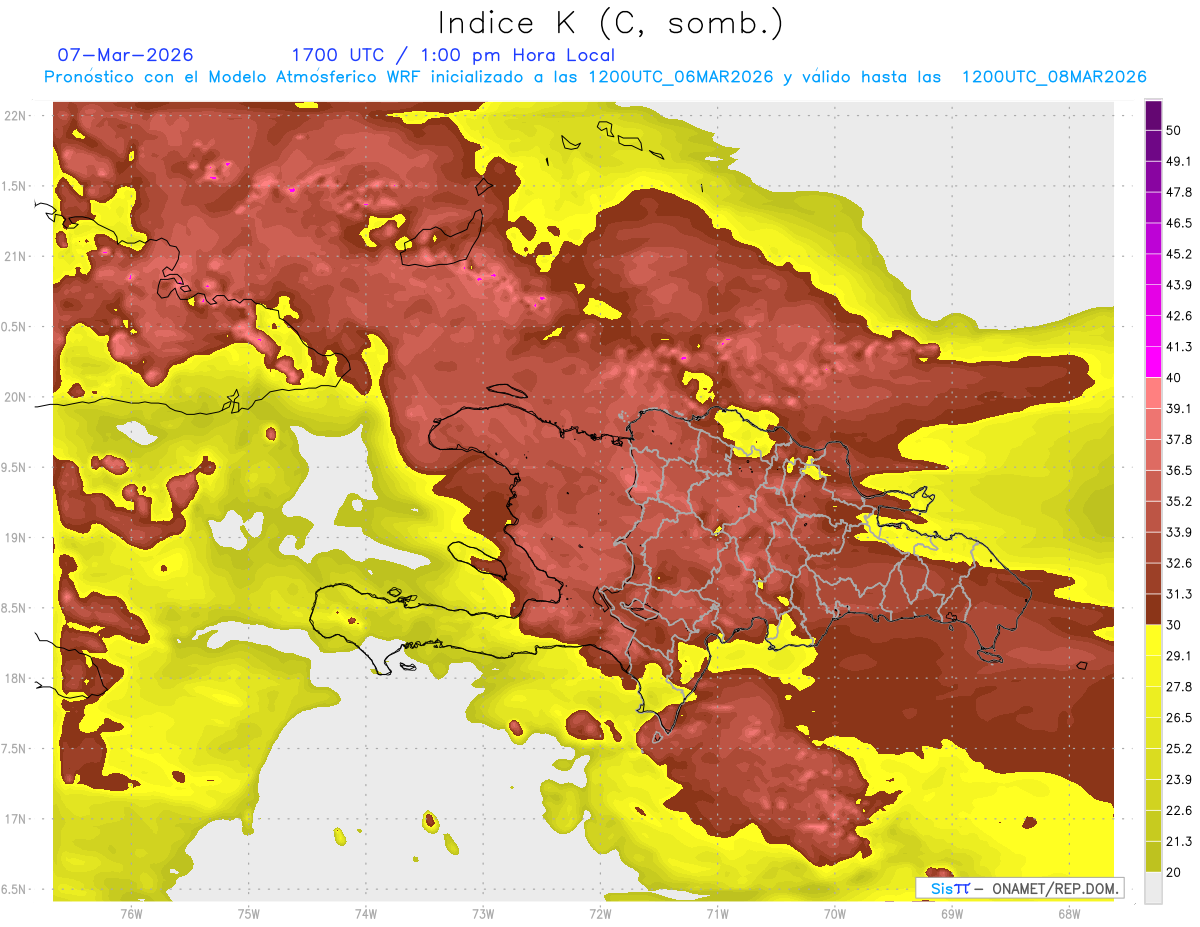Click the bright yellow swatch between 29.1 and 30
This screenshot has width=1200, height=927.
click(1153, 640)
